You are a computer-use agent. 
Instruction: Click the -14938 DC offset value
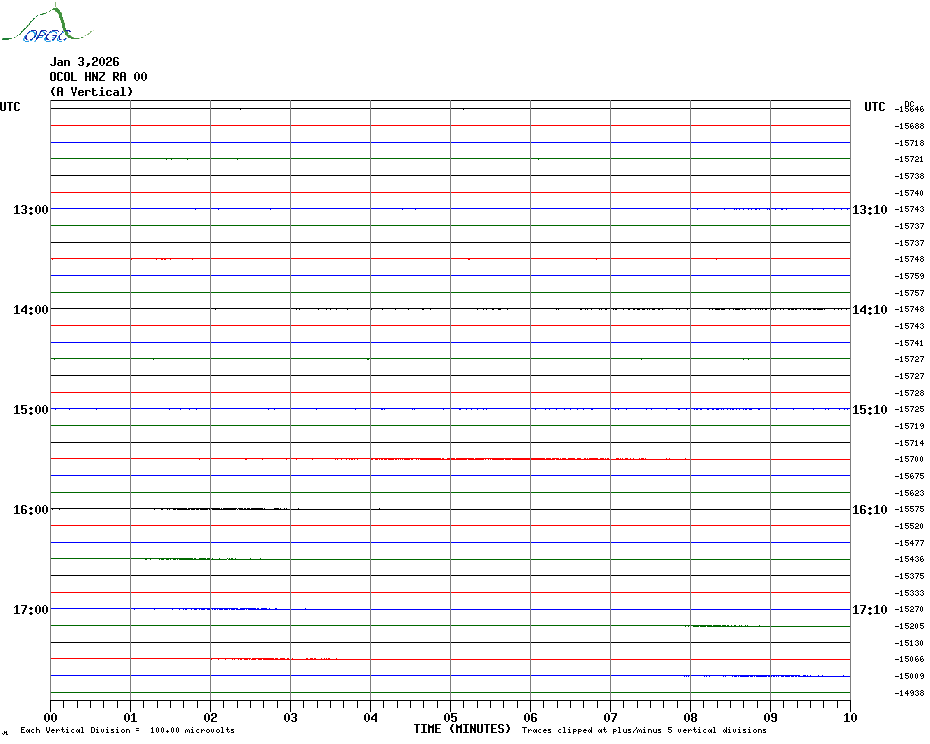(x=910, y=693)
